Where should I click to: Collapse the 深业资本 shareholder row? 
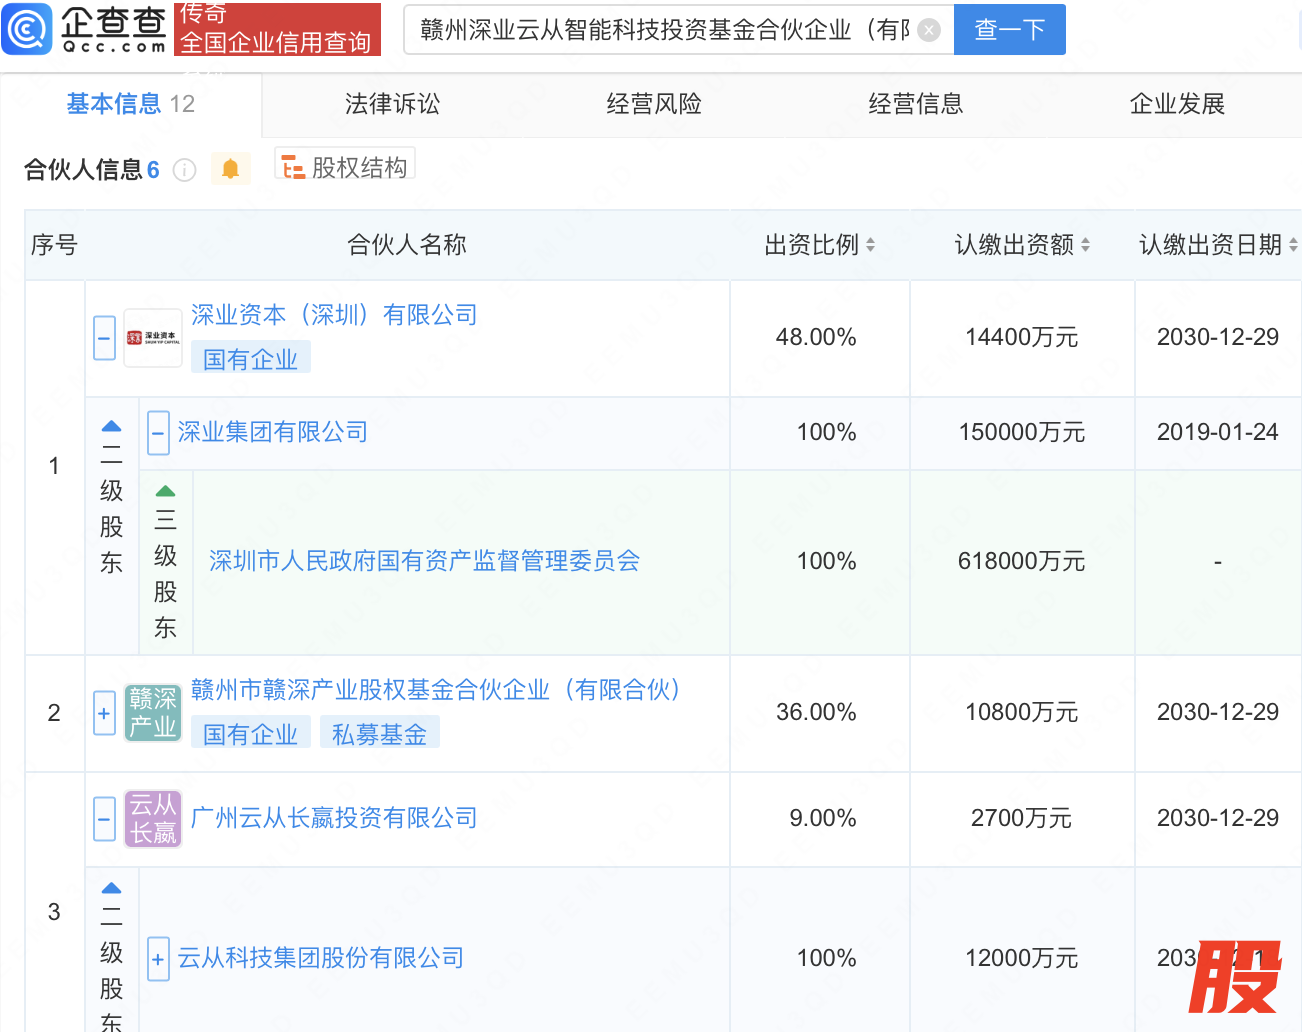pyautogui.click(x=104, y=338)
